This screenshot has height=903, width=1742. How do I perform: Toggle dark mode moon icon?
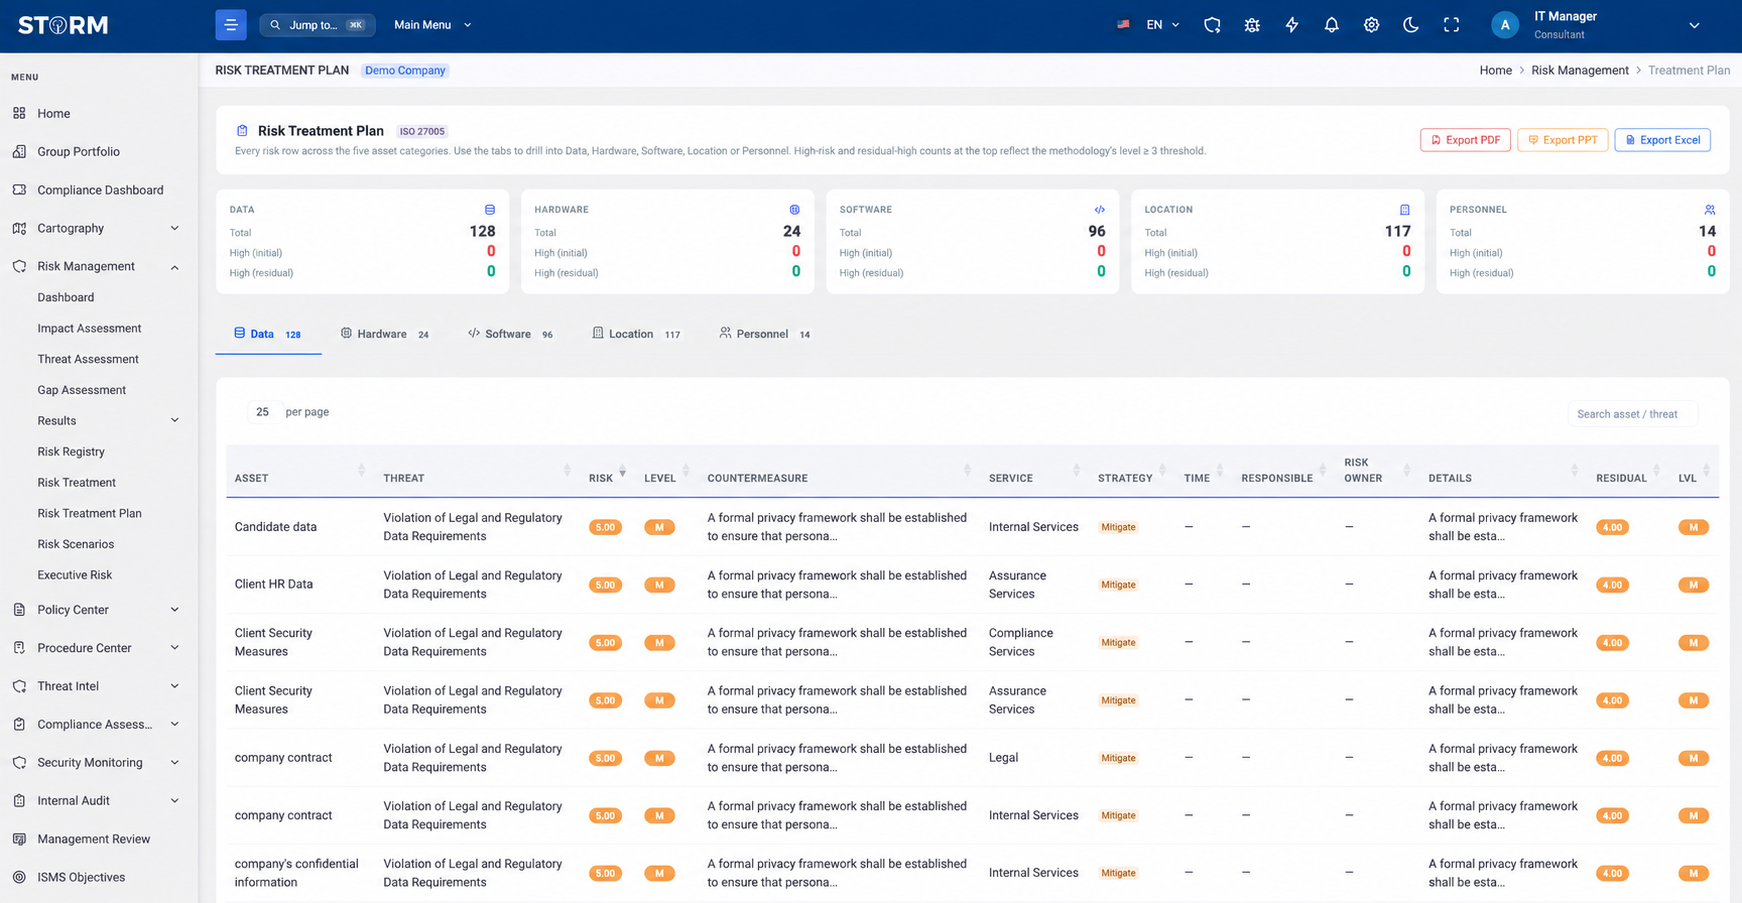click(x=1411, y=25)
